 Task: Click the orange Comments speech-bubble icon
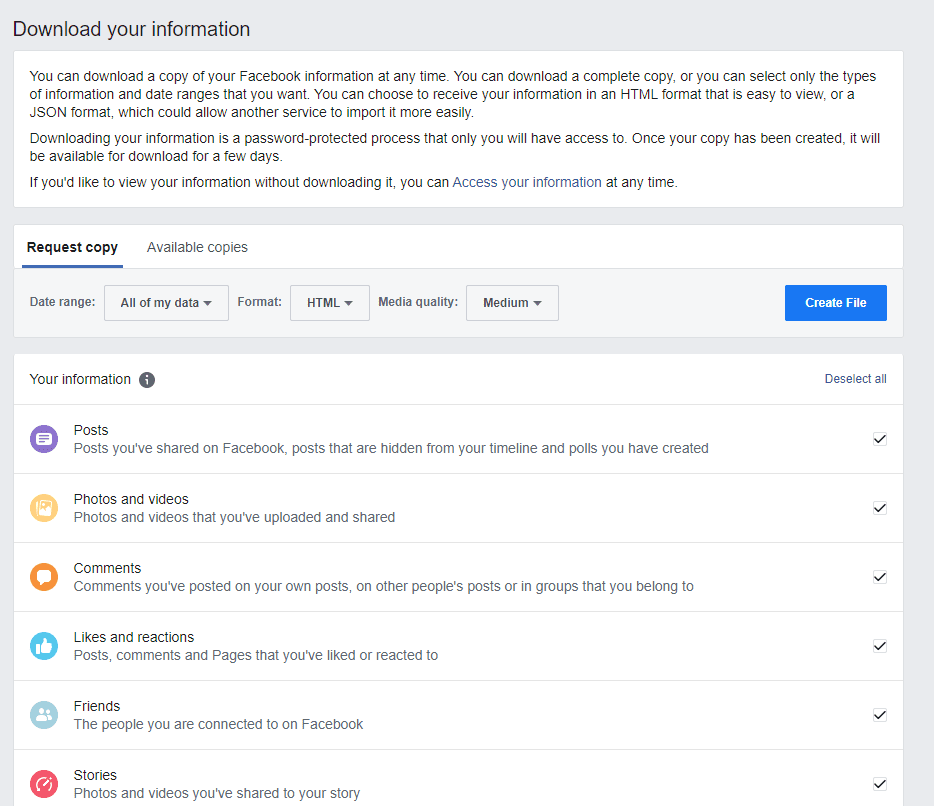tap(44, 577)
